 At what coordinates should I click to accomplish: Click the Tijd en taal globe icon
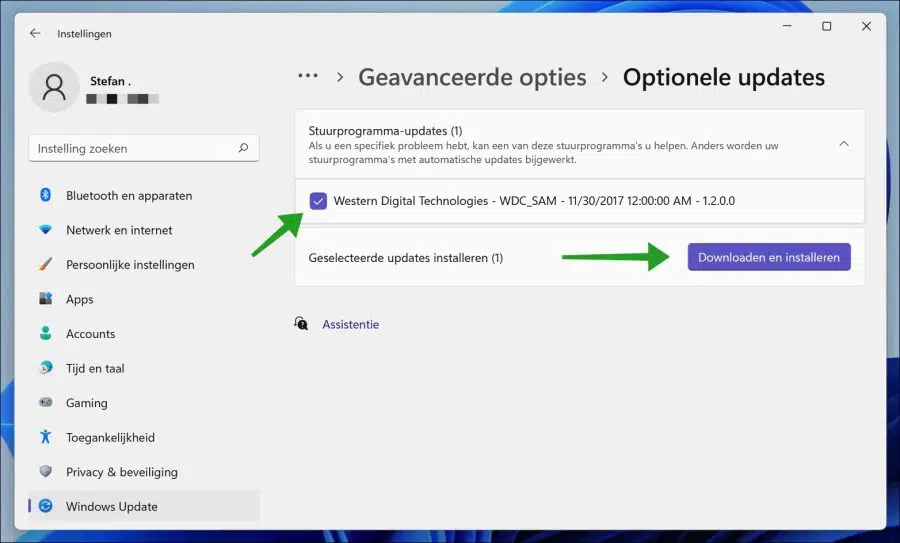click(x=45, y=368)
